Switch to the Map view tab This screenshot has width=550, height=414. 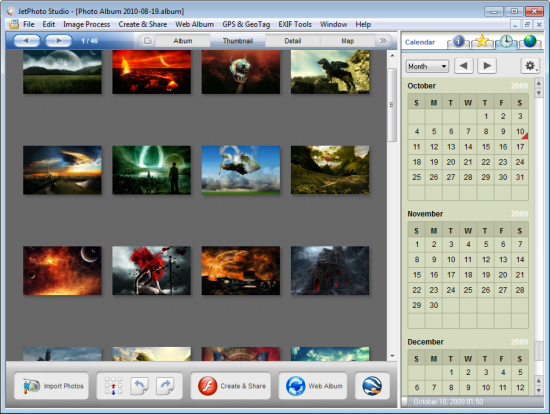pyautogui.click(x=348, y=41)
